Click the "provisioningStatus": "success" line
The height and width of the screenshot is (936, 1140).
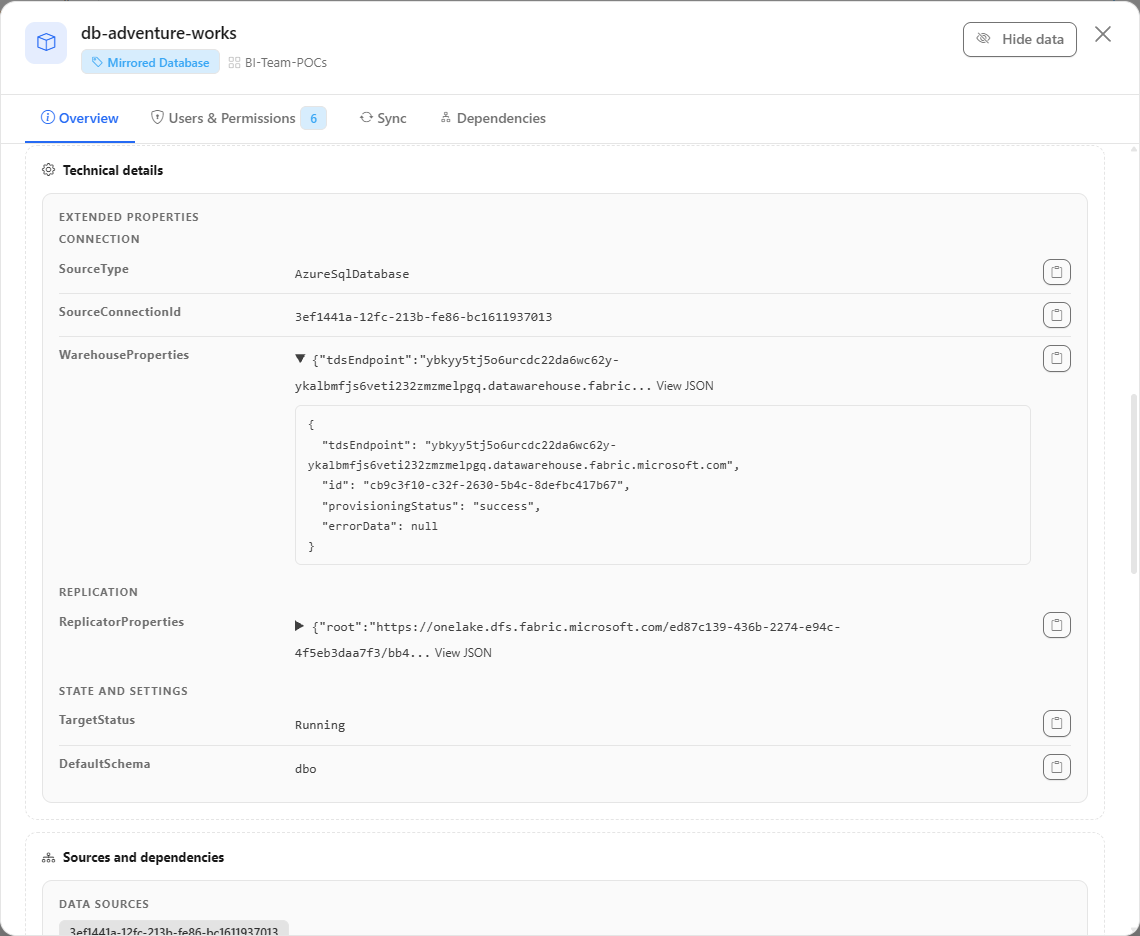click(431, 506)
